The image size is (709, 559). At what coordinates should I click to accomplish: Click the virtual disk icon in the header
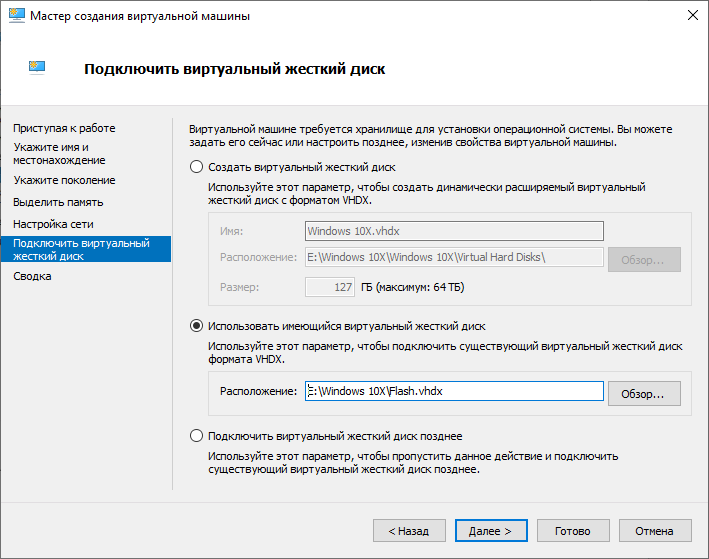(x=37, y=68)
